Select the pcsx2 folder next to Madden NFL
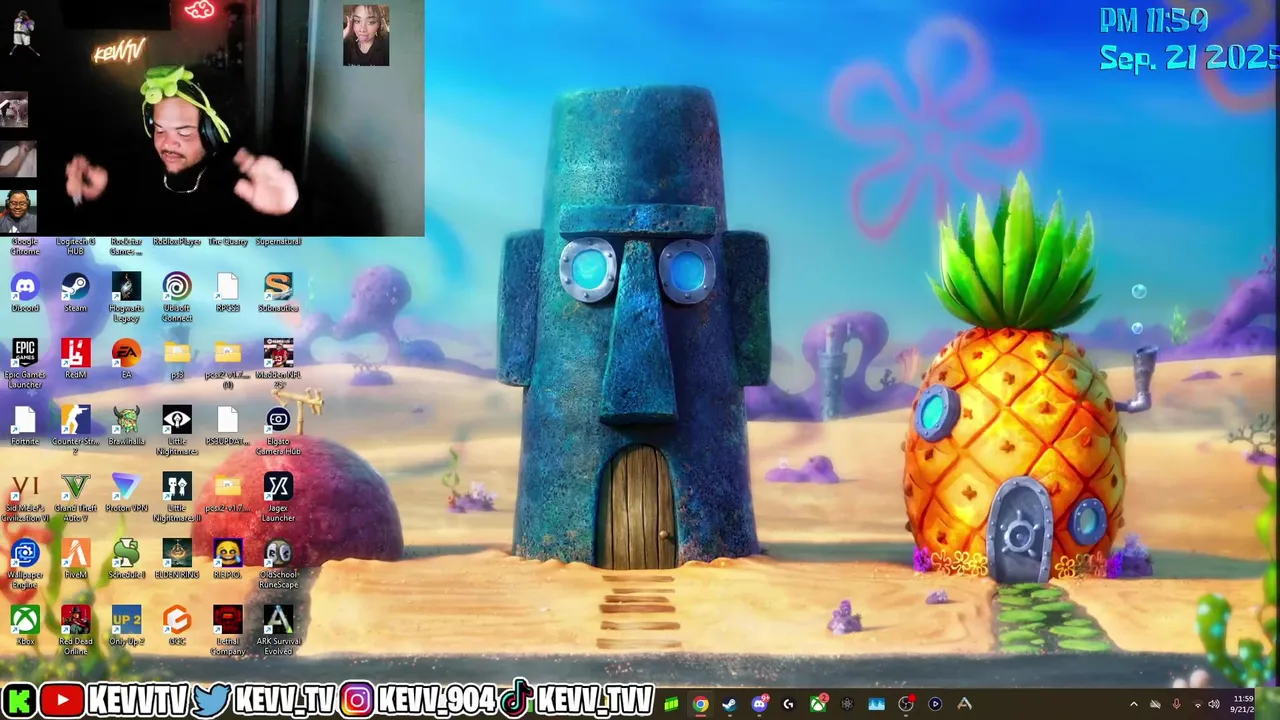Viewport: 1280px width, 720px height. 227,364
